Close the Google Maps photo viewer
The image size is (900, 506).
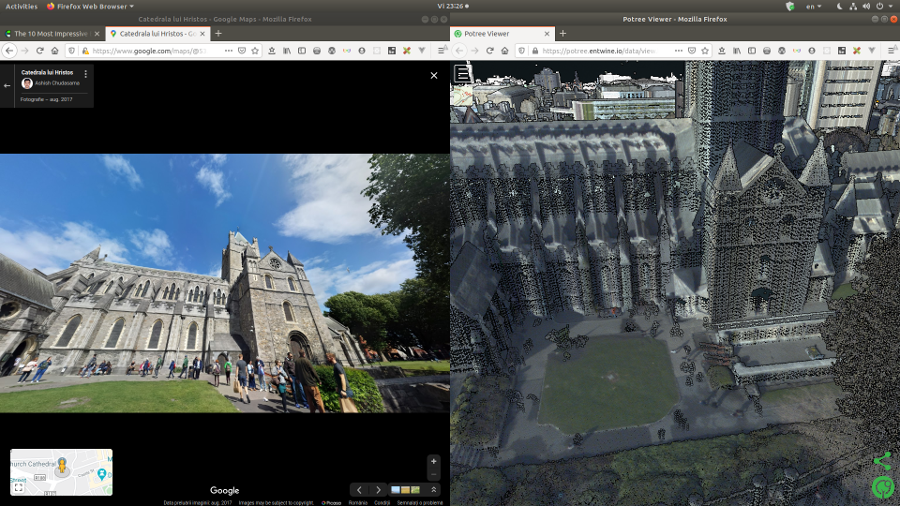tap(434, 75)
